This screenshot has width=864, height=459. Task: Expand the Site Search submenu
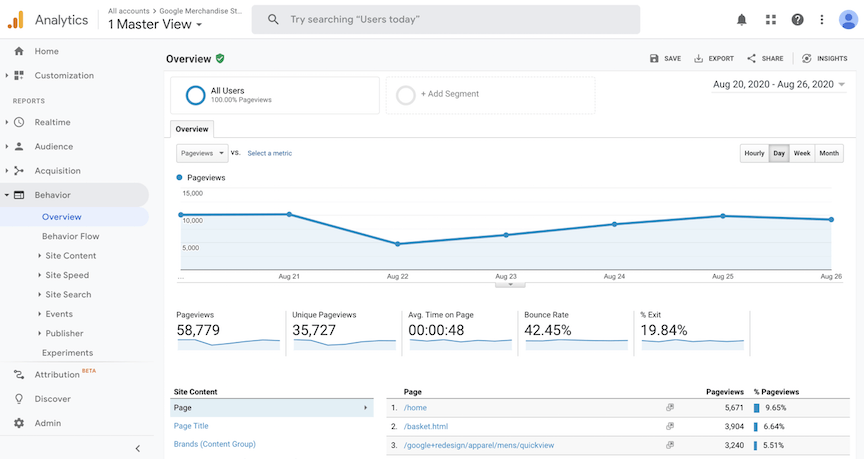(x=40, y=295)
